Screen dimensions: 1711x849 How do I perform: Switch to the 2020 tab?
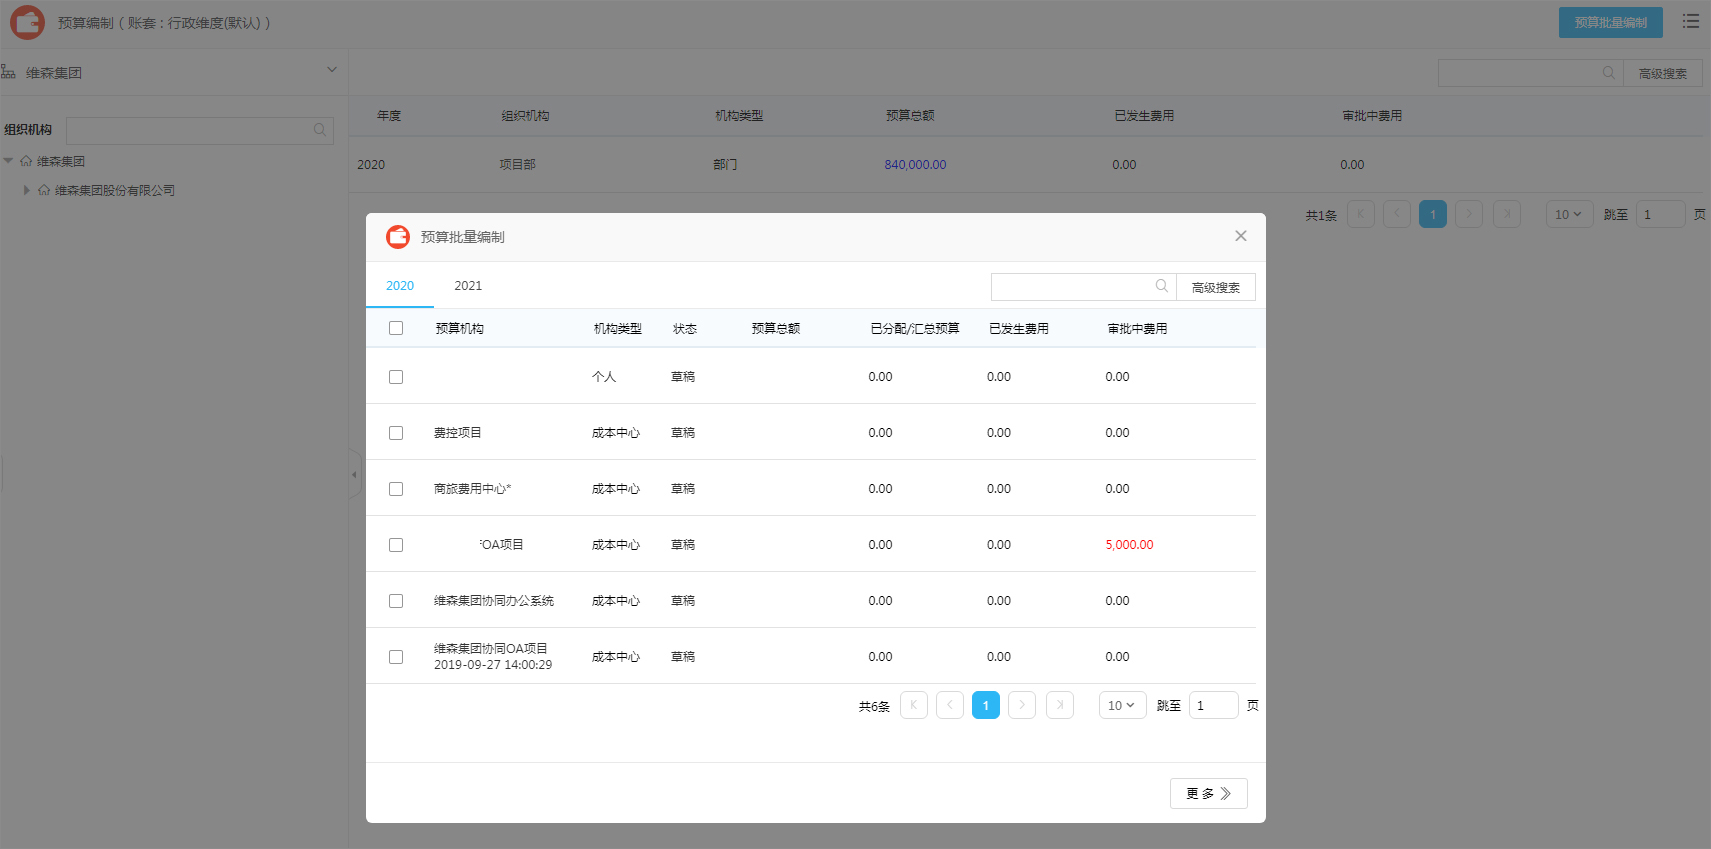click(x=400, y=286)
